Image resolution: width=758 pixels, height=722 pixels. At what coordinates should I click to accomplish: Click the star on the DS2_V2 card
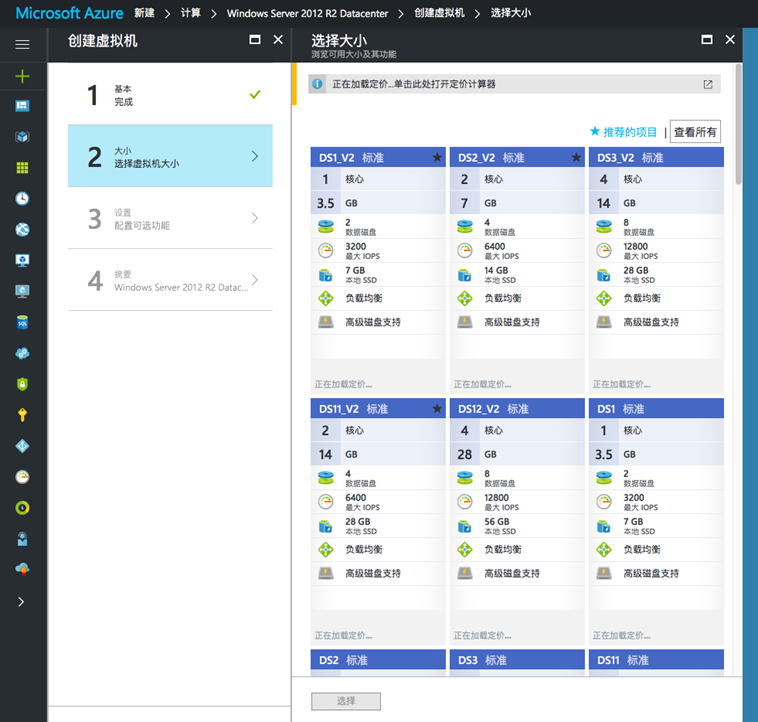pos(576,157)
